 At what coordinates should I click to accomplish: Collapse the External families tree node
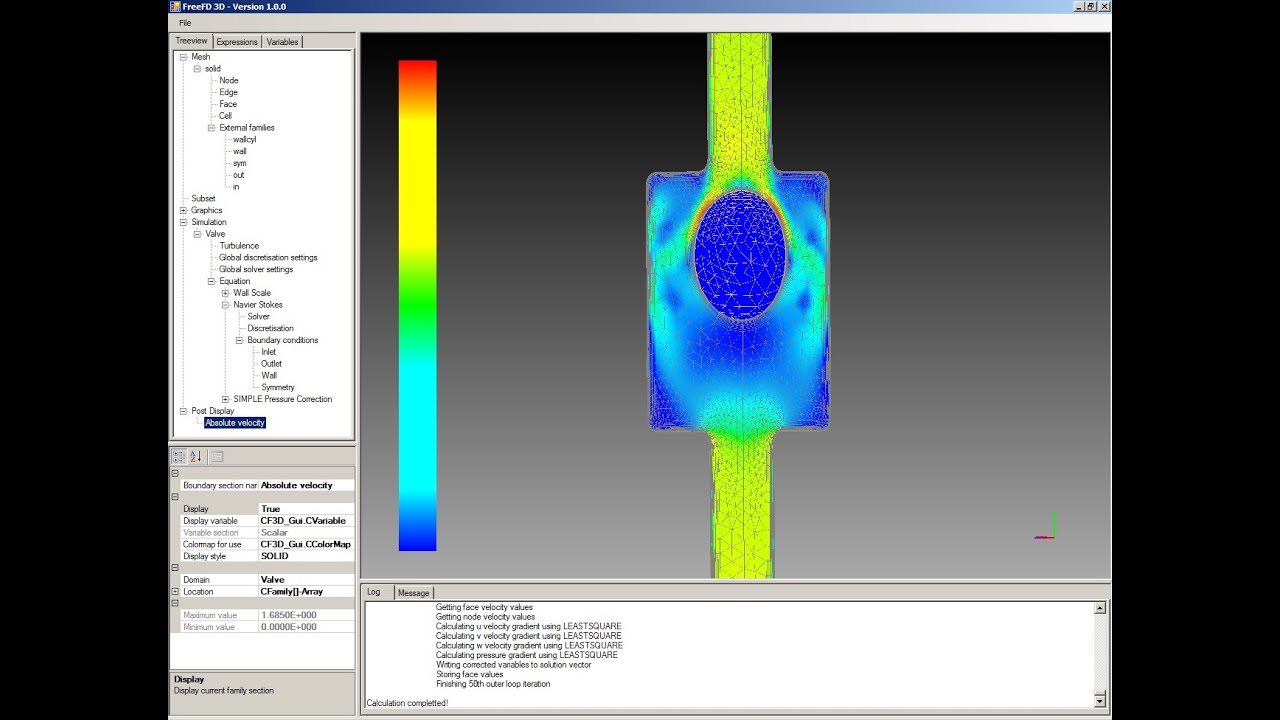point(211,128)
